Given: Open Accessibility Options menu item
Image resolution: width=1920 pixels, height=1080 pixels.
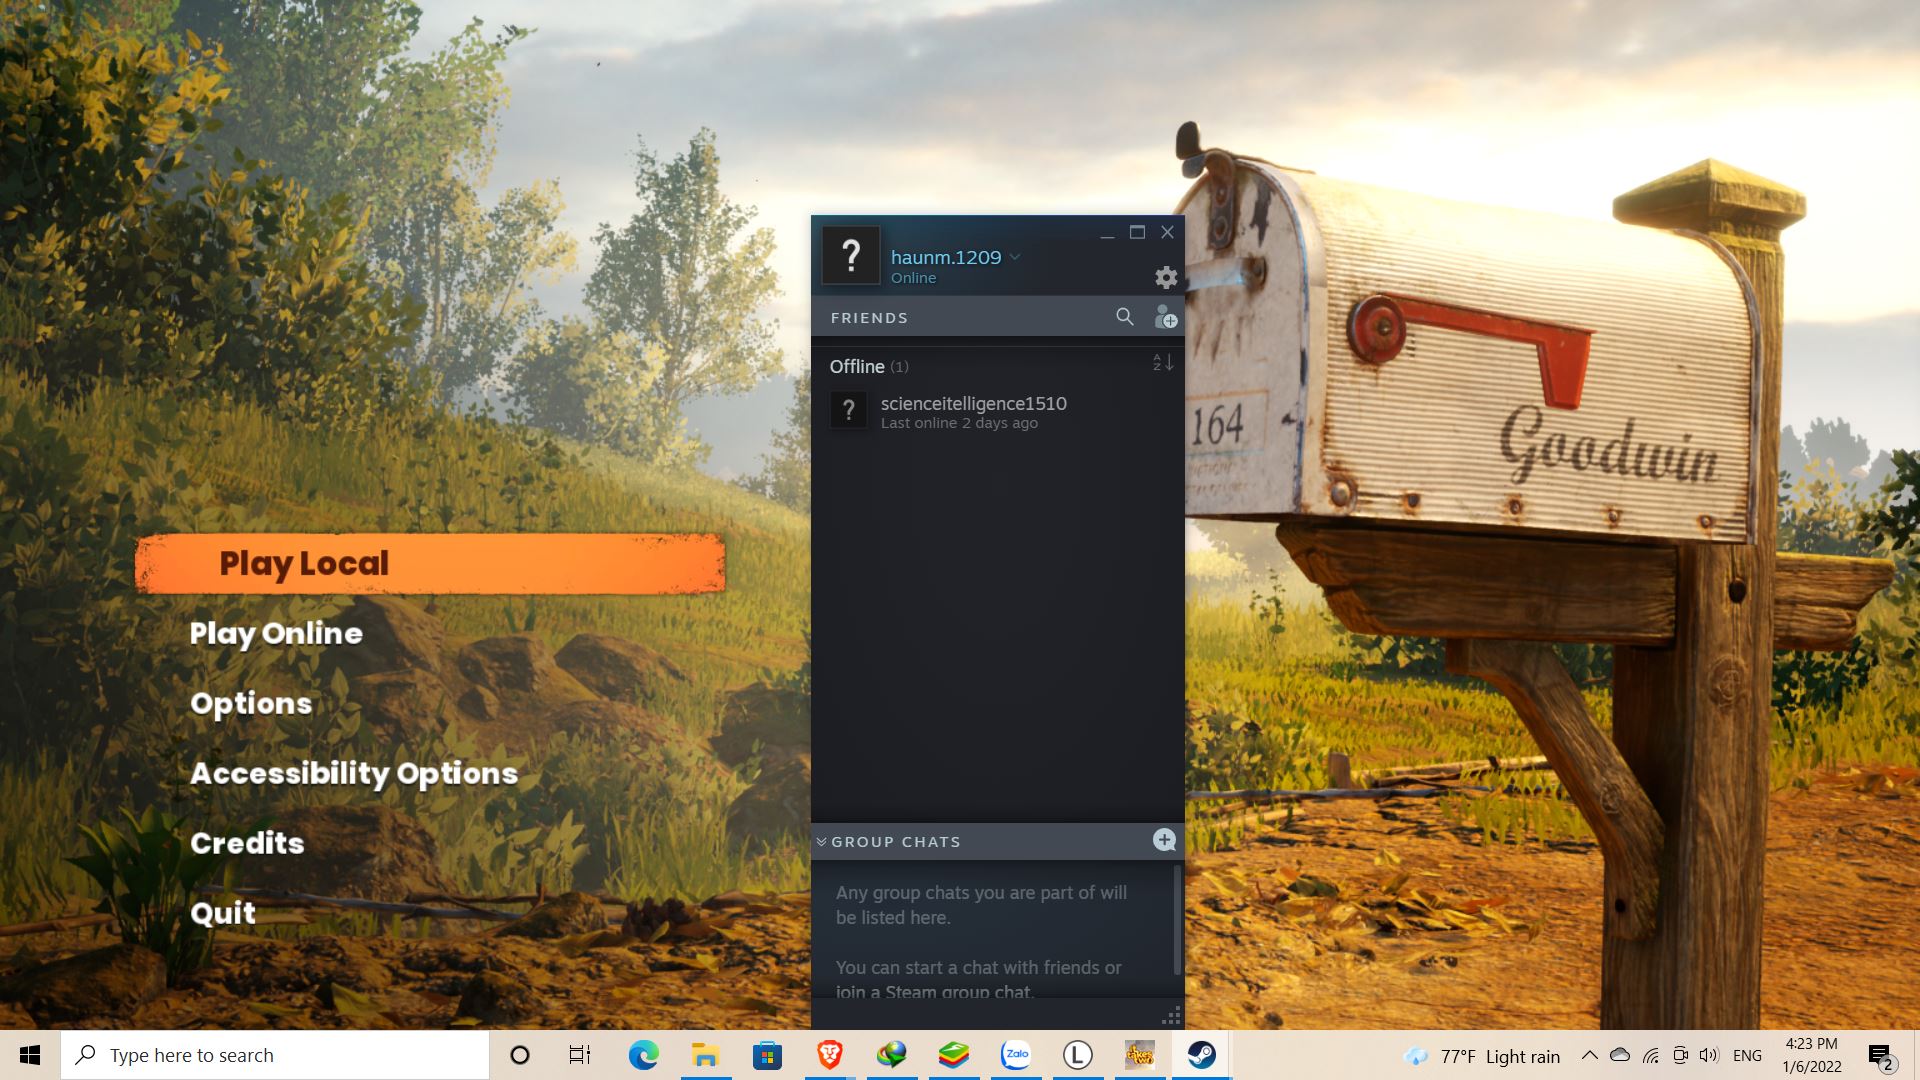Looking at the screenshot, I should (353, 771).
